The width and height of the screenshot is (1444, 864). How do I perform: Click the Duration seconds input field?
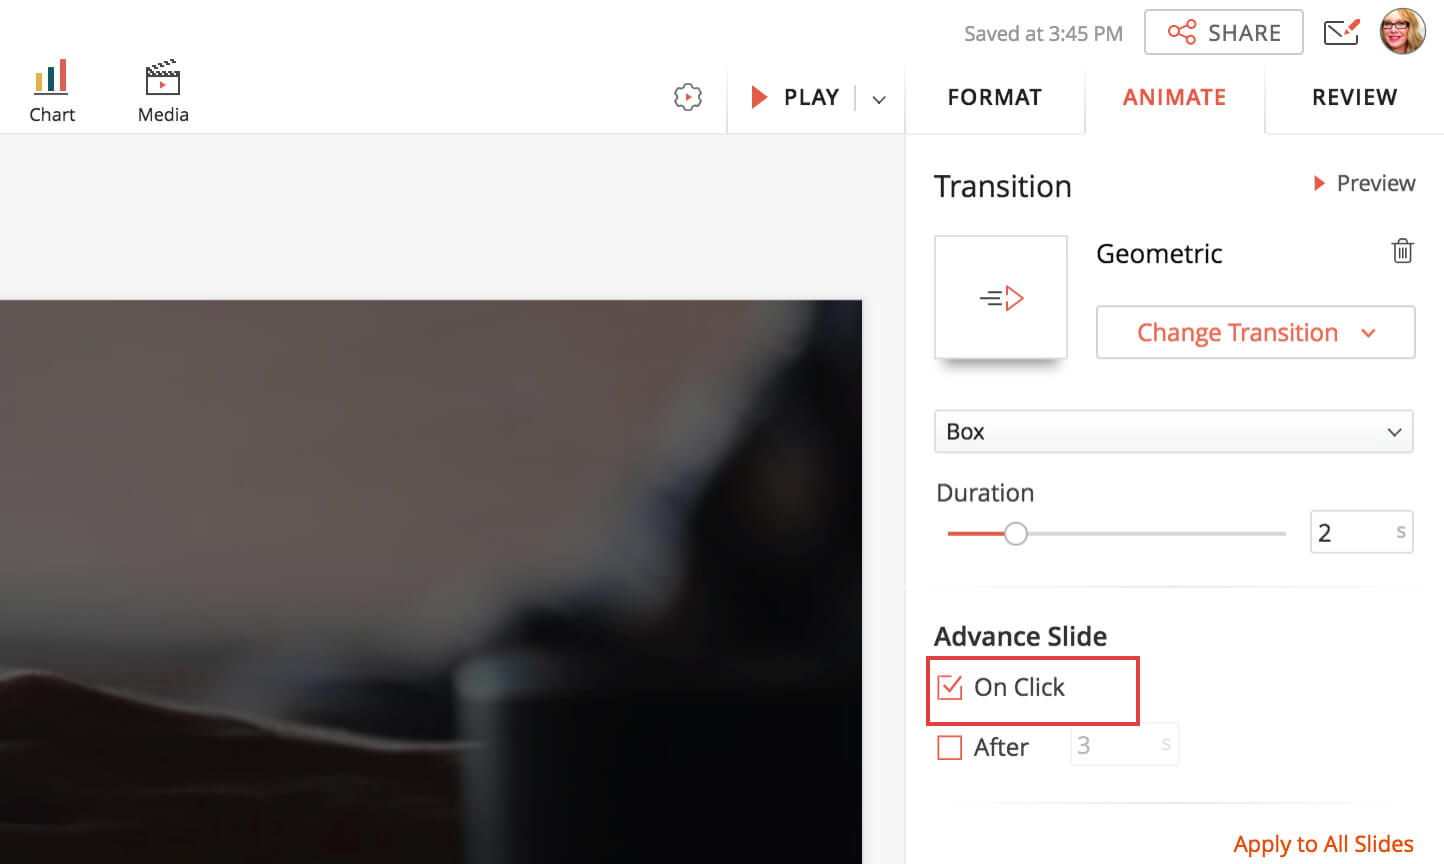[x=1361, y=532]
